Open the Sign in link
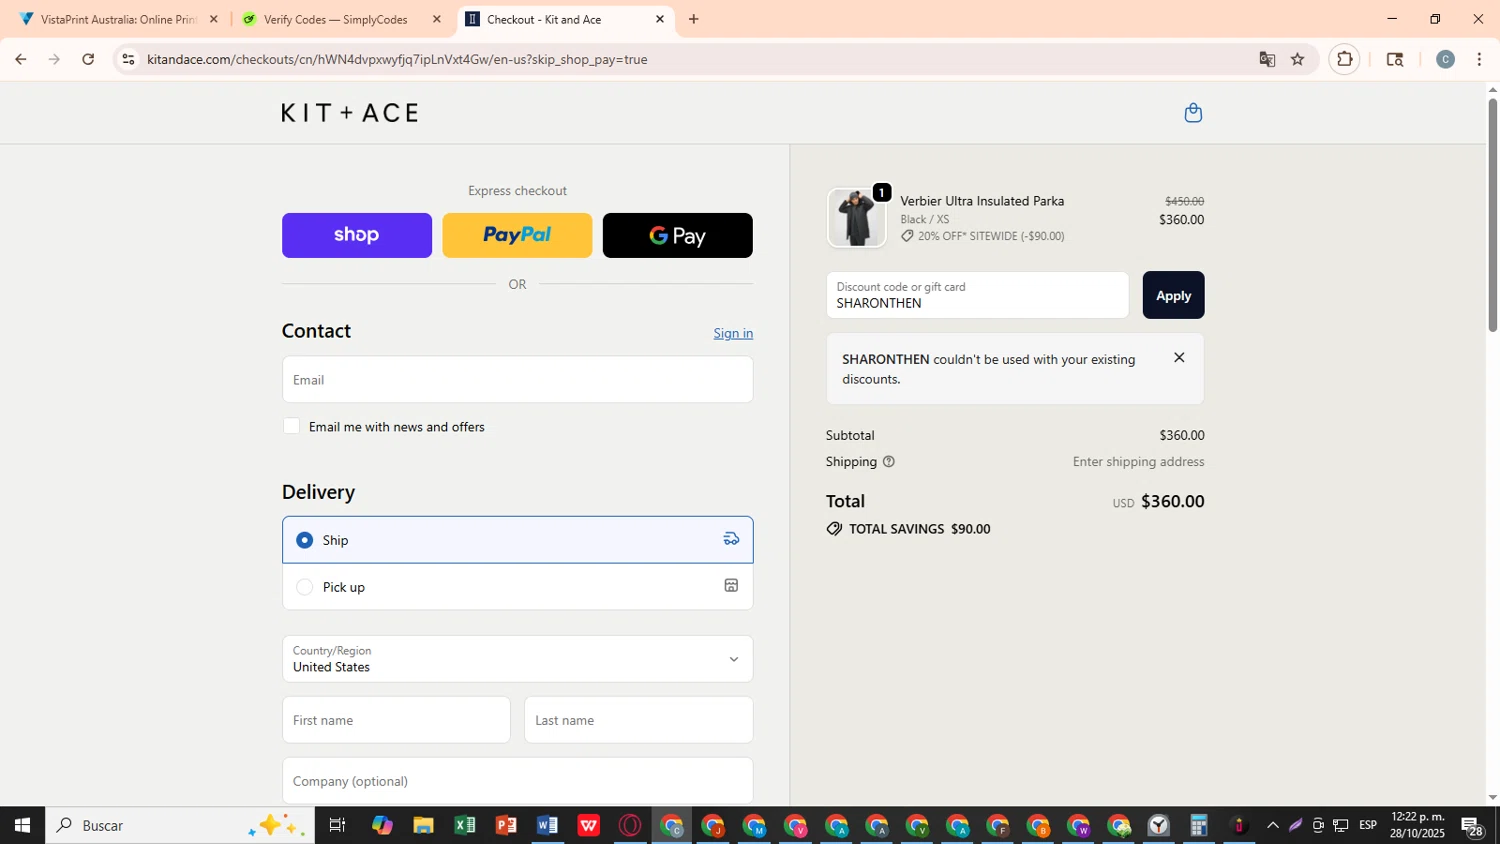The image size is (1500, 844). [733, 333]
